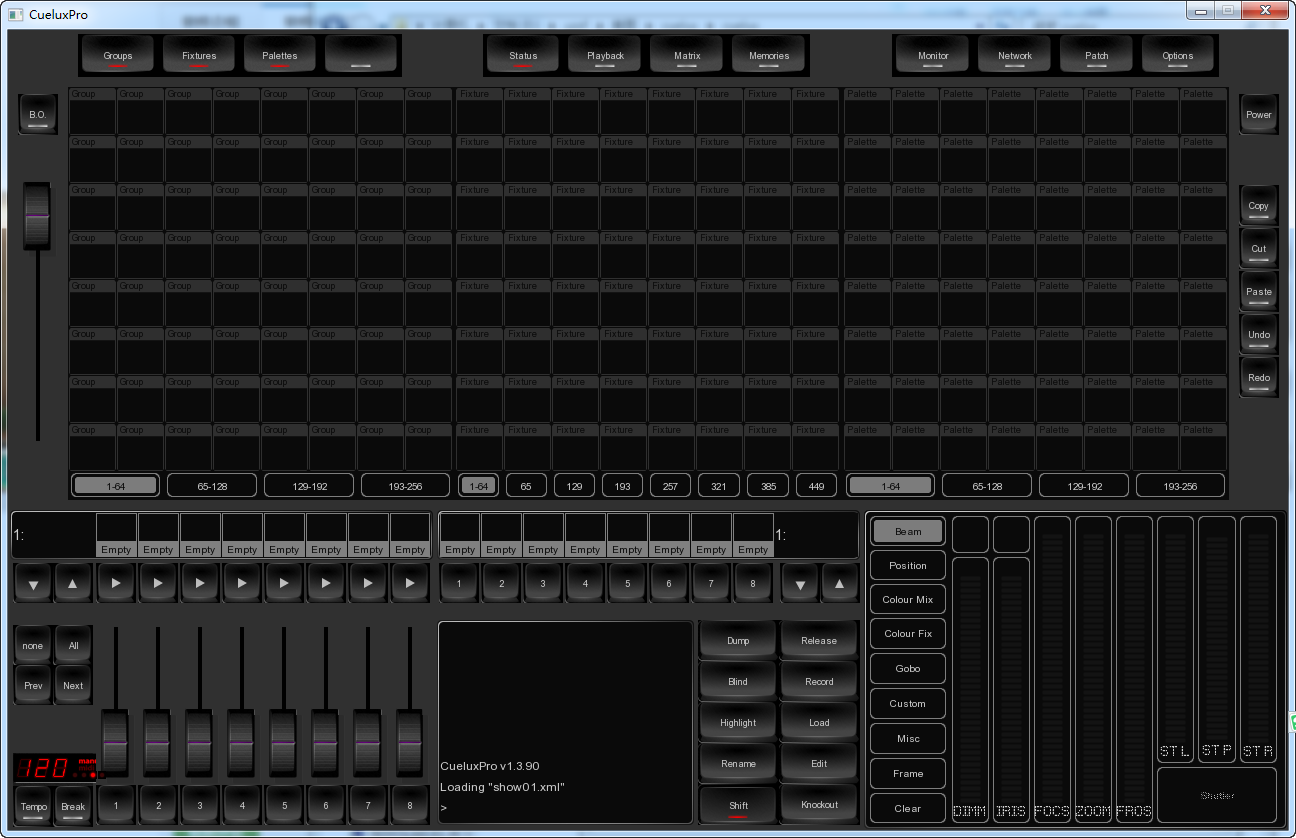Toggle the Palettes view button
This screenshot has height=838, width=1296.
pos(280,55)
